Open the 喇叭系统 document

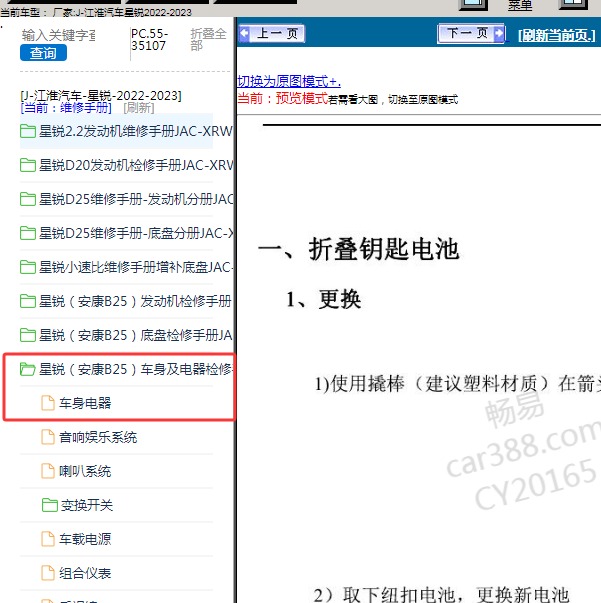click(x=85, y=471)
